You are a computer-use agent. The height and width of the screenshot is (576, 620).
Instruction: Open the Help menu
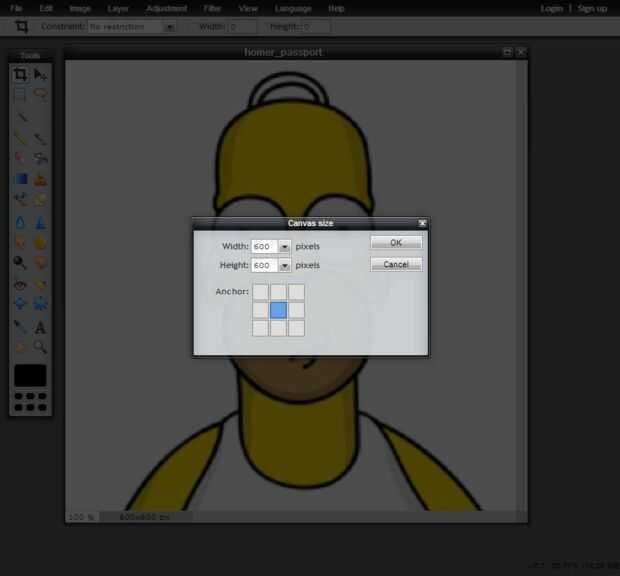point(336,8)
